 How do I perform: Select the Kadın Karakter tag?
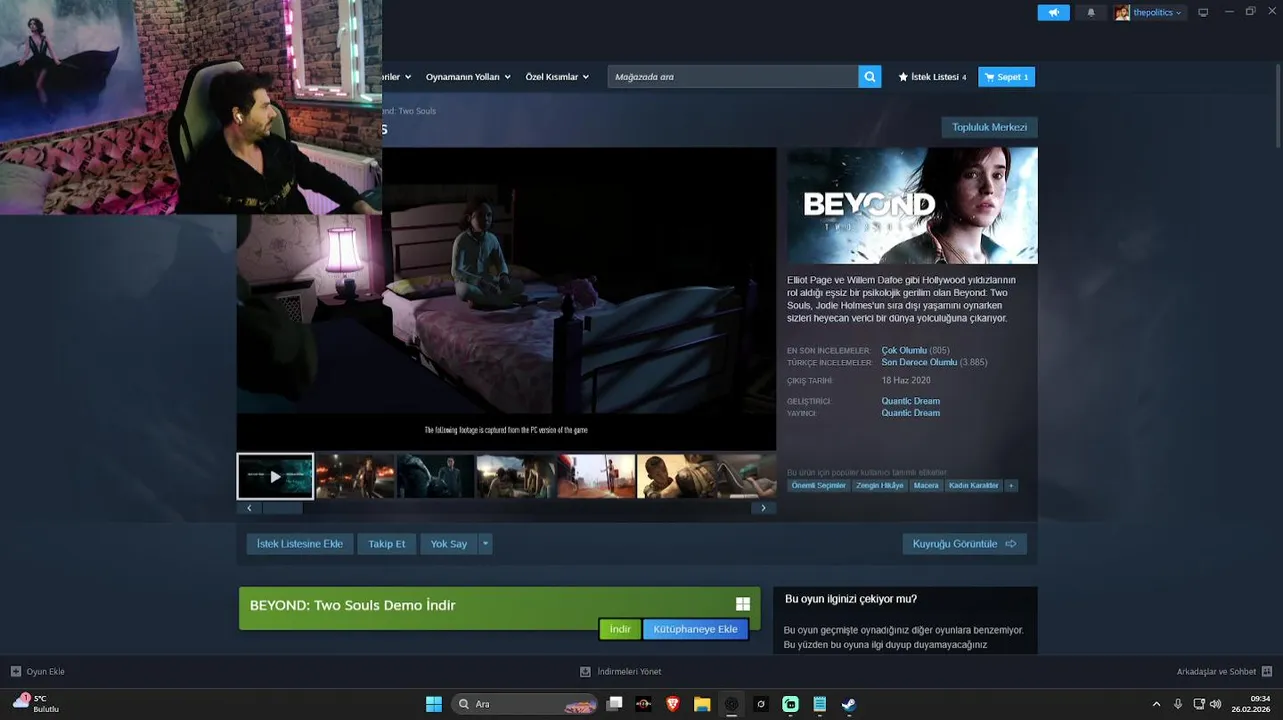(974, 486)
